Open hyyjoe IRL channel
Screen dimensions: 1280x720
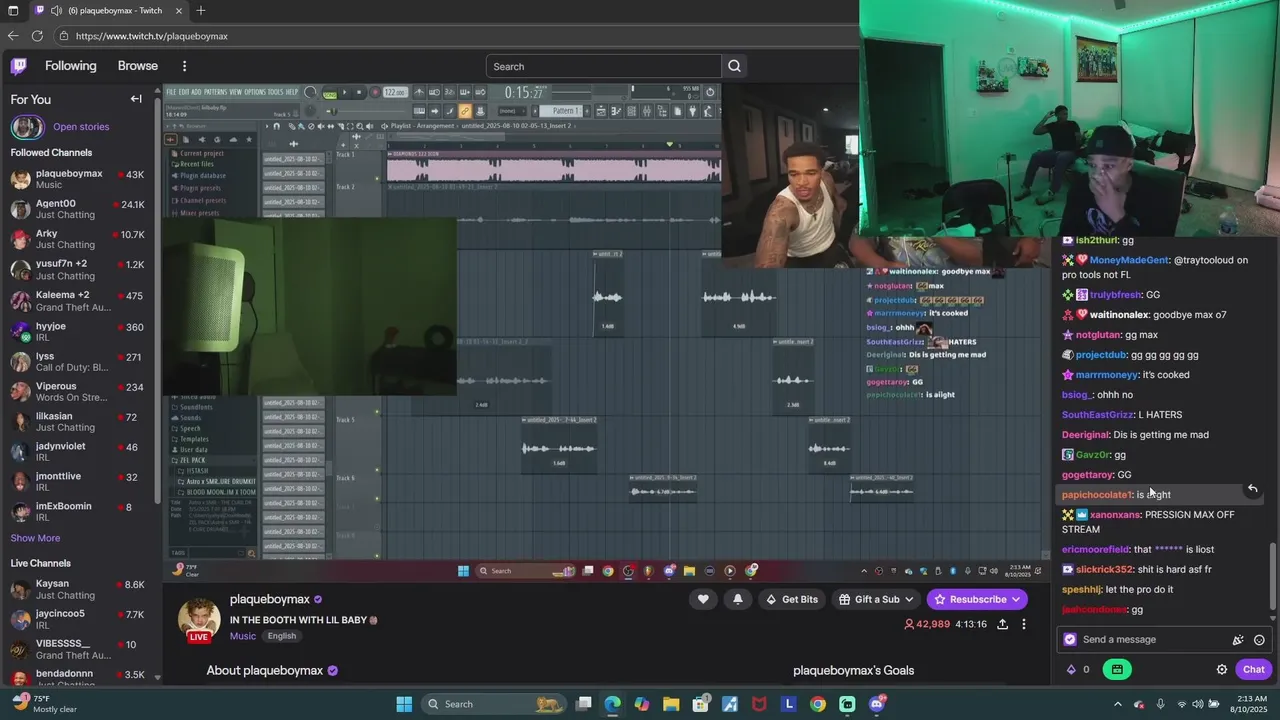(78, 331)
